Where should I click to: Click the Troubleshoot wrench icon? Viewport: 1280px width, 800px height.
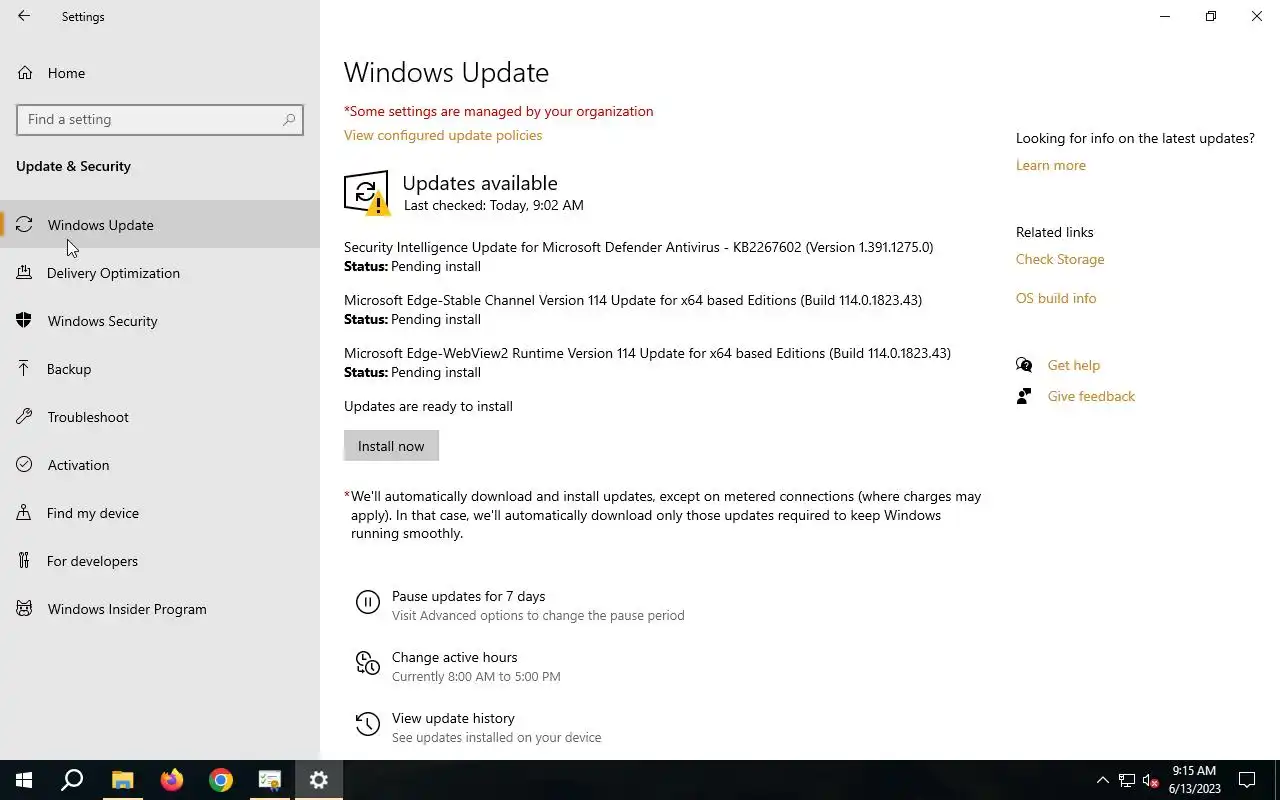click(x=24, y=417)
